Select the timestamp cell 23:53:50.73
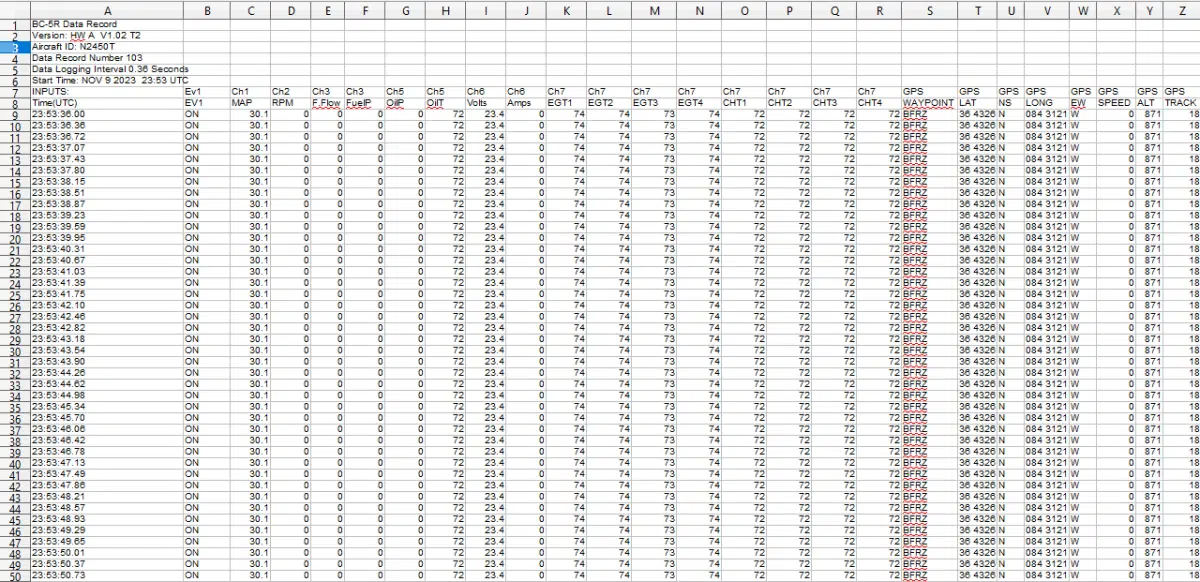The image size is (1200, 582). (x=58, y=576)
